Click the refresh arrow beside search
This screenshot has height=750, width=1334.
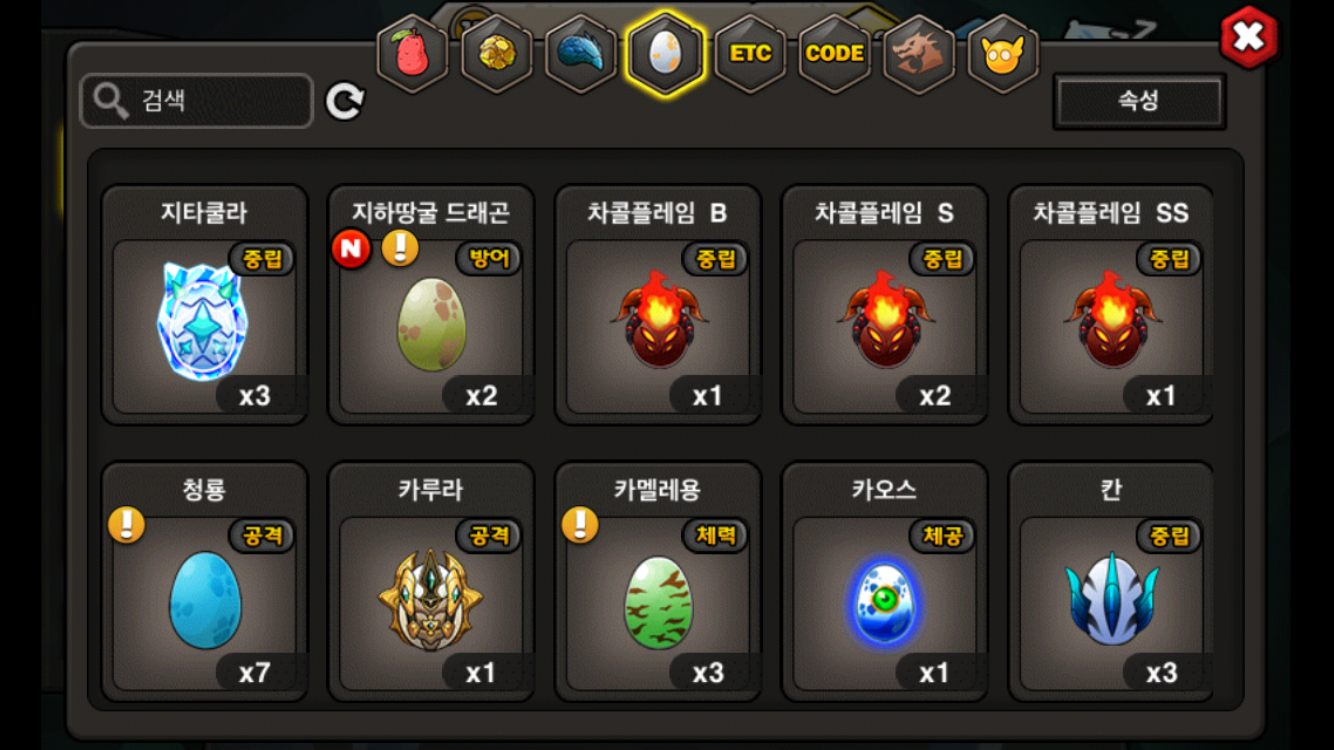[345, 101]
